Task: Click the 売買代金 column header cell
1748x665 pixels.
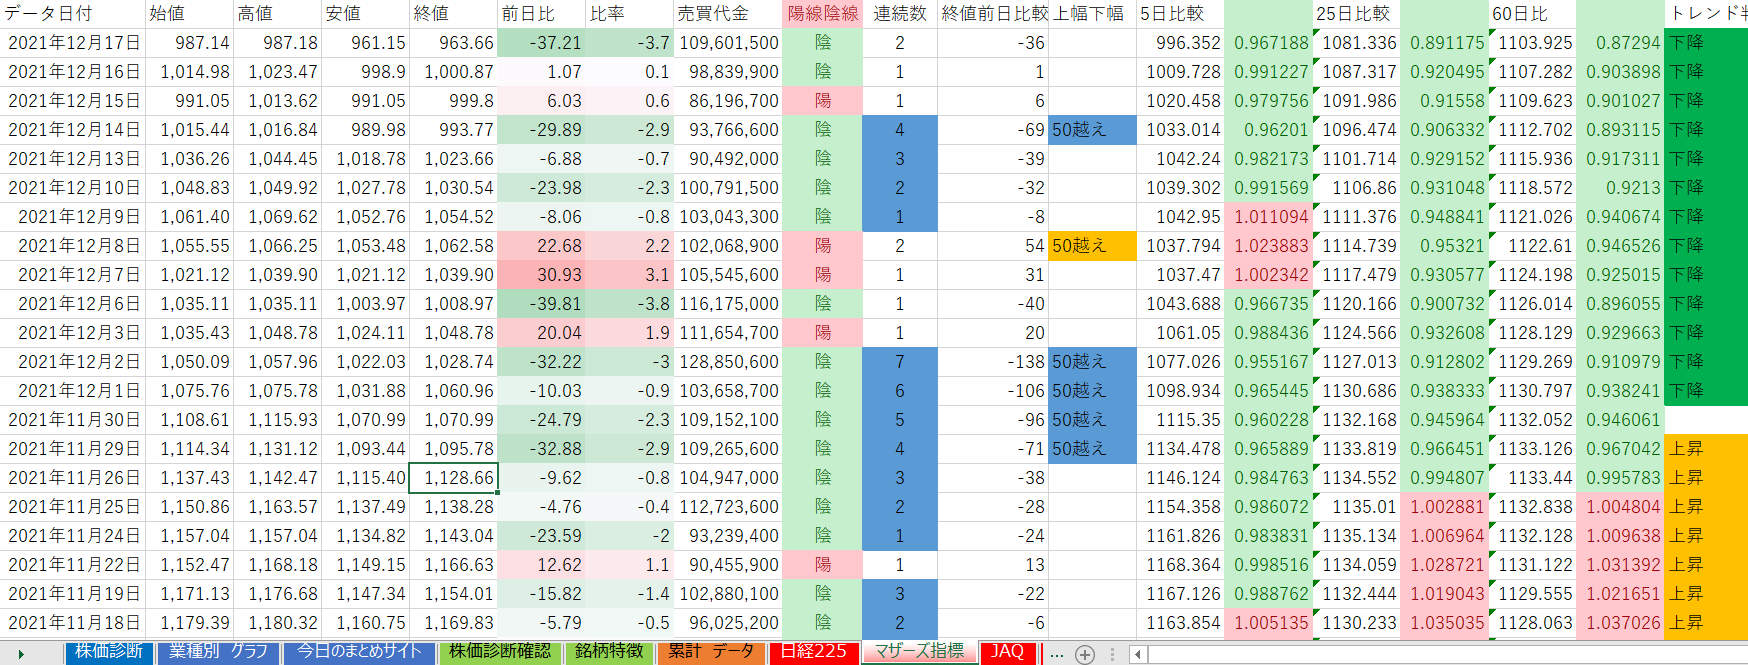Action: [727, 14]
